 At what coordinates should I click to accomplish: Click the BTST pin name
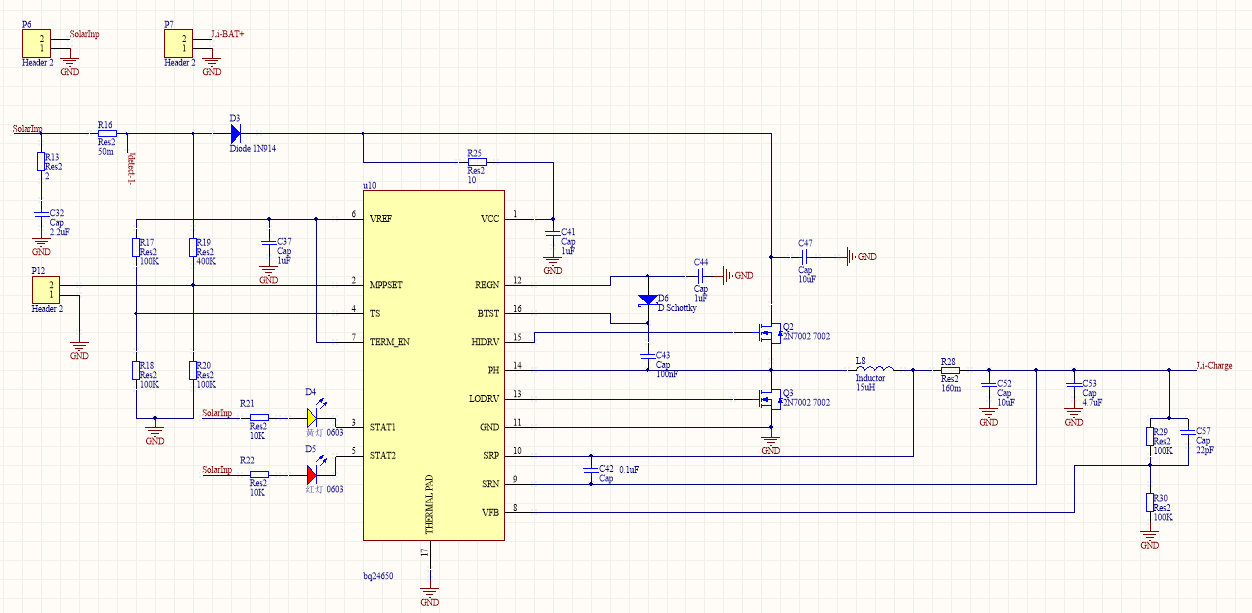pyautogui.click(x=486, y=313)
